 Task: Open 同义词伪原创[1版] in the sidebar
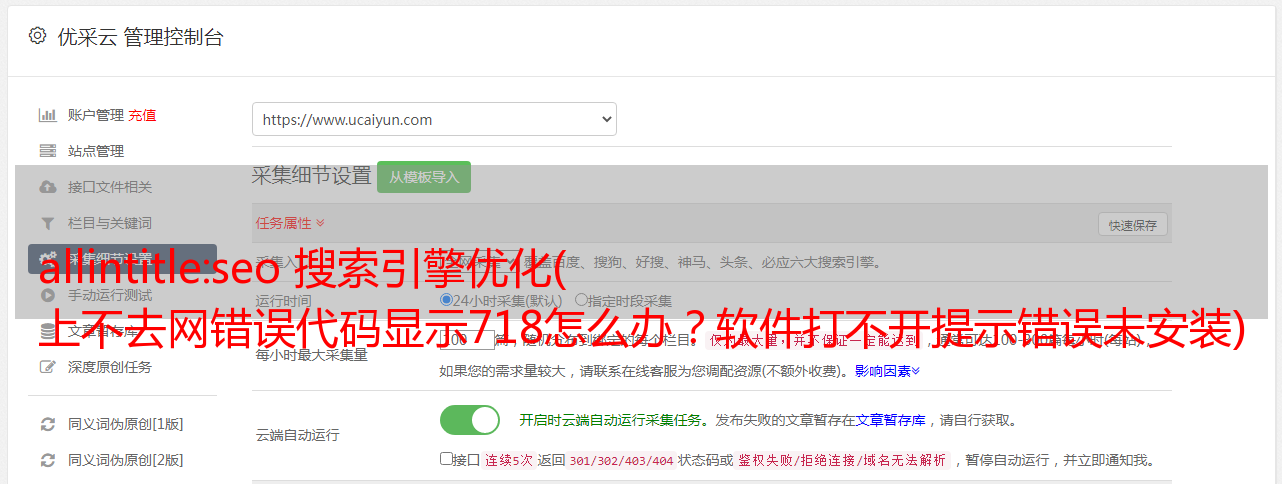coord(126,424)
